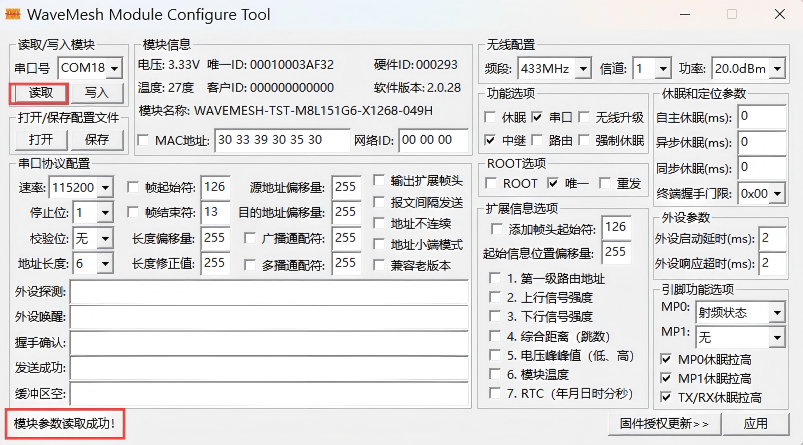This screenshot has height=445, width=803.
Task: Enable 输出扩展帧头 checkbox
Action: pos(379,181)
